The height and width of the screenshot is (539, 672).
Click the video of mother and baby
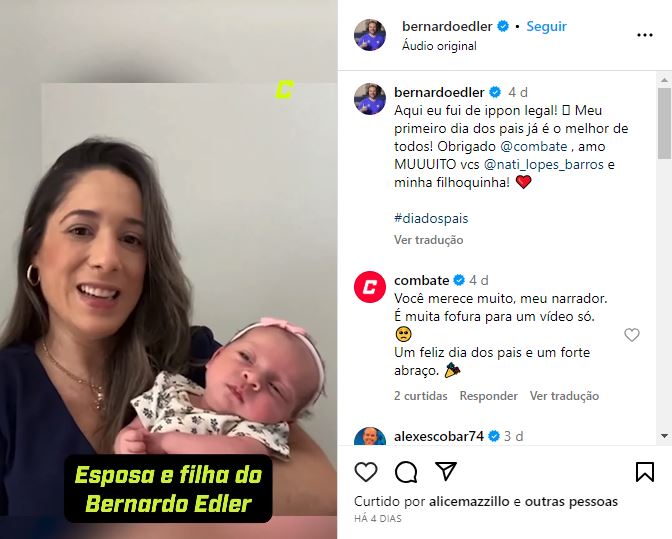click(168, 270)
